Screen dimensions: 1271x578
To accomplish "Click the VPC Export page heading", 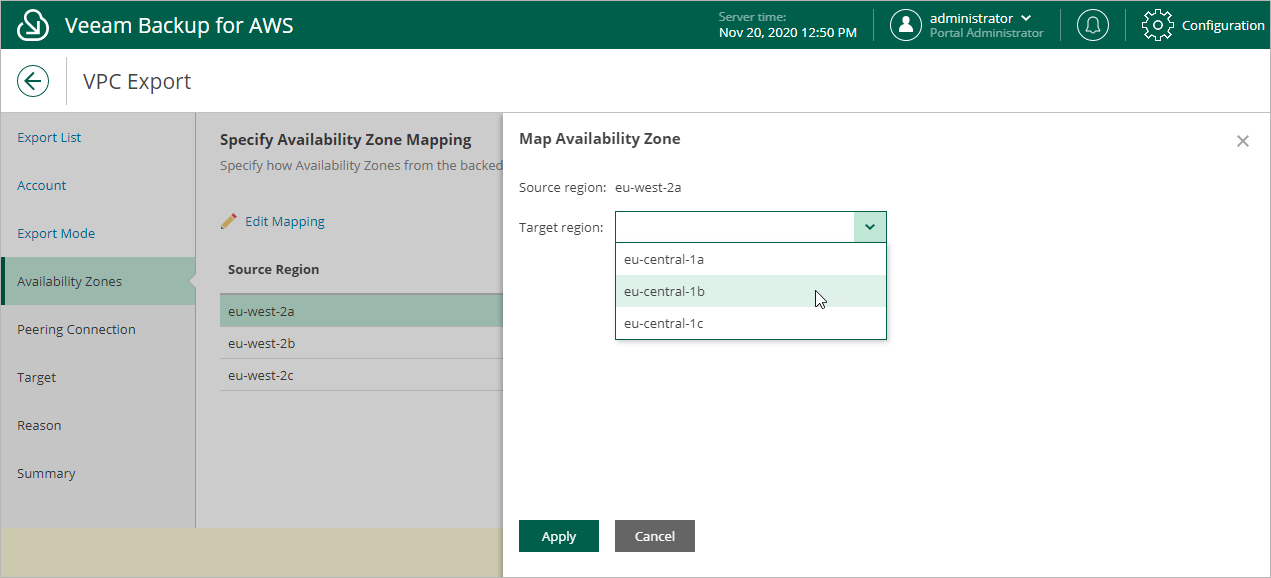I will [x=137, y=81].
